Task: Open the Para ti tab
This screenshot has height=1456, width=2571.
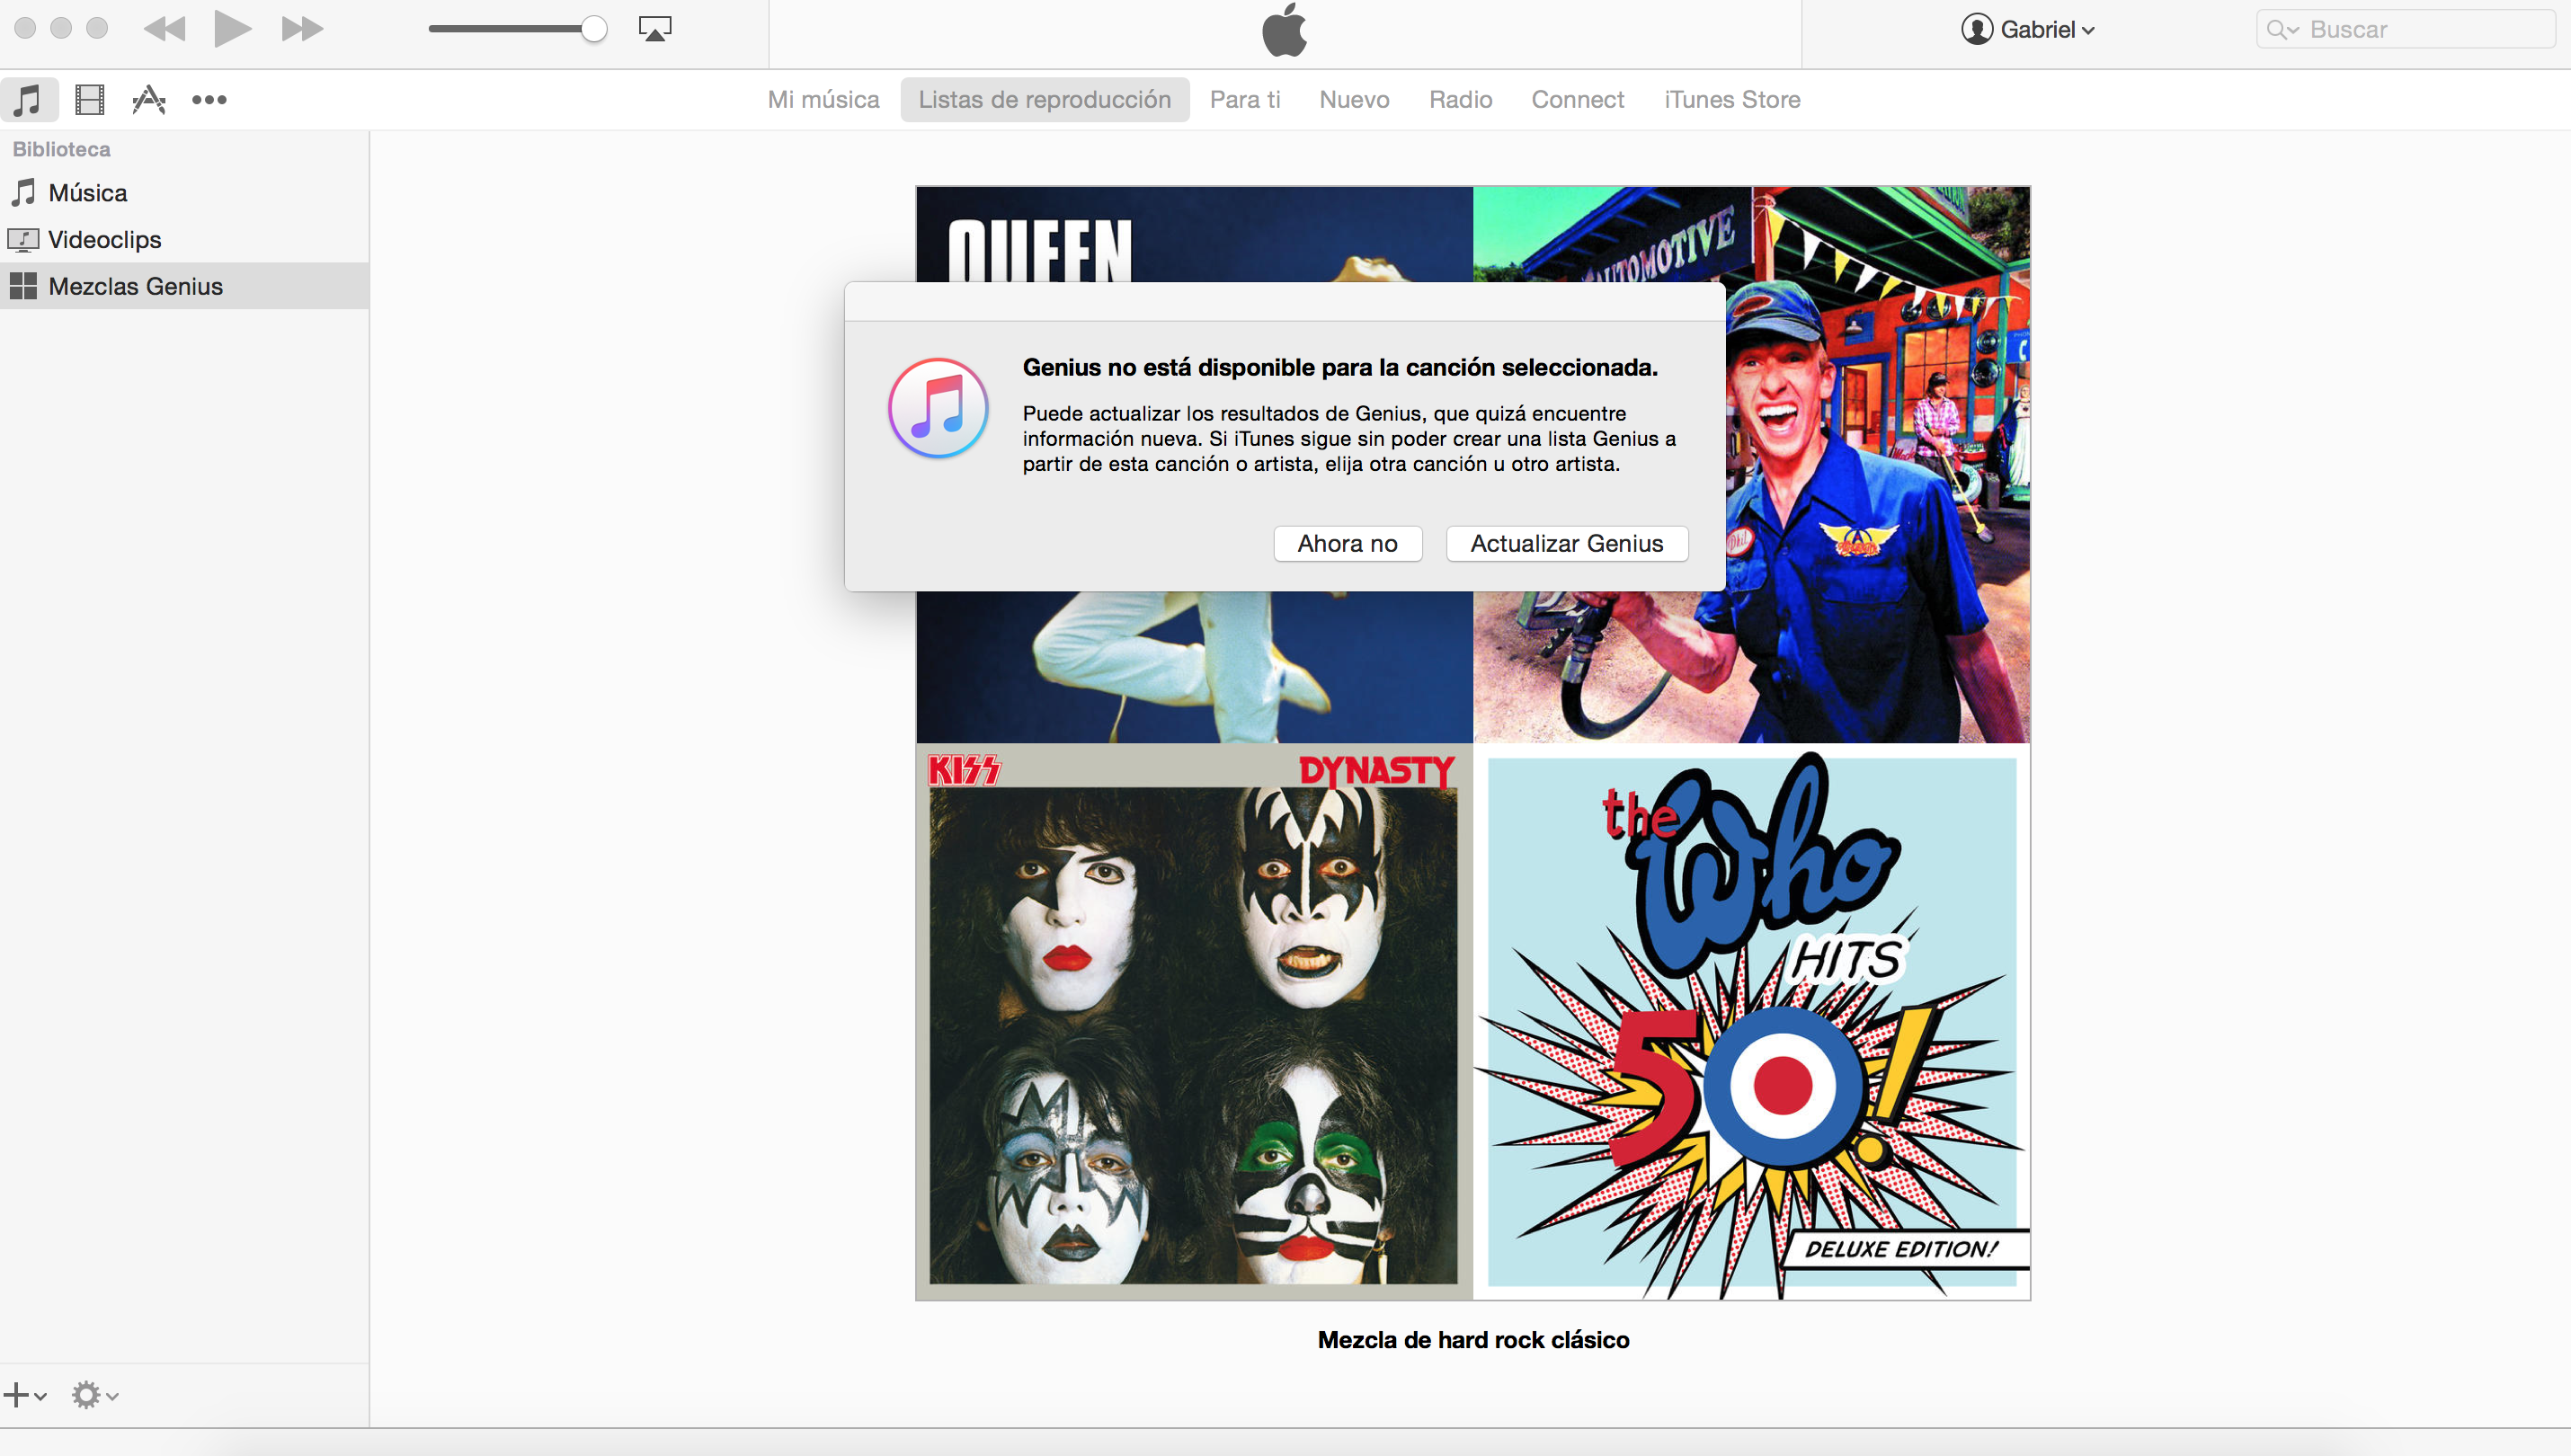Action: (x=1245, y=100)
